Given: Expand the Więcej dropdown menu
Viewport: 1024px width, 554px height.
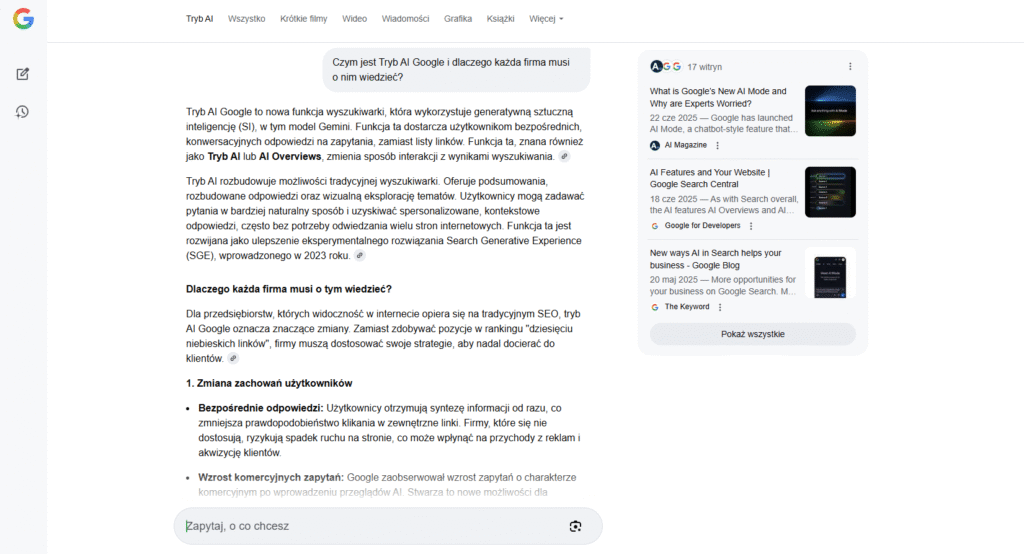Looking at the screenshot, I should coord(546,19).
